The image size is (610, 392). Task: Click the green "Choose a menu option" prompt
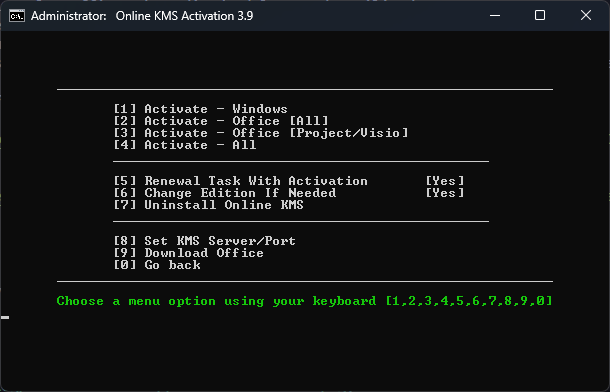[304, 301]
